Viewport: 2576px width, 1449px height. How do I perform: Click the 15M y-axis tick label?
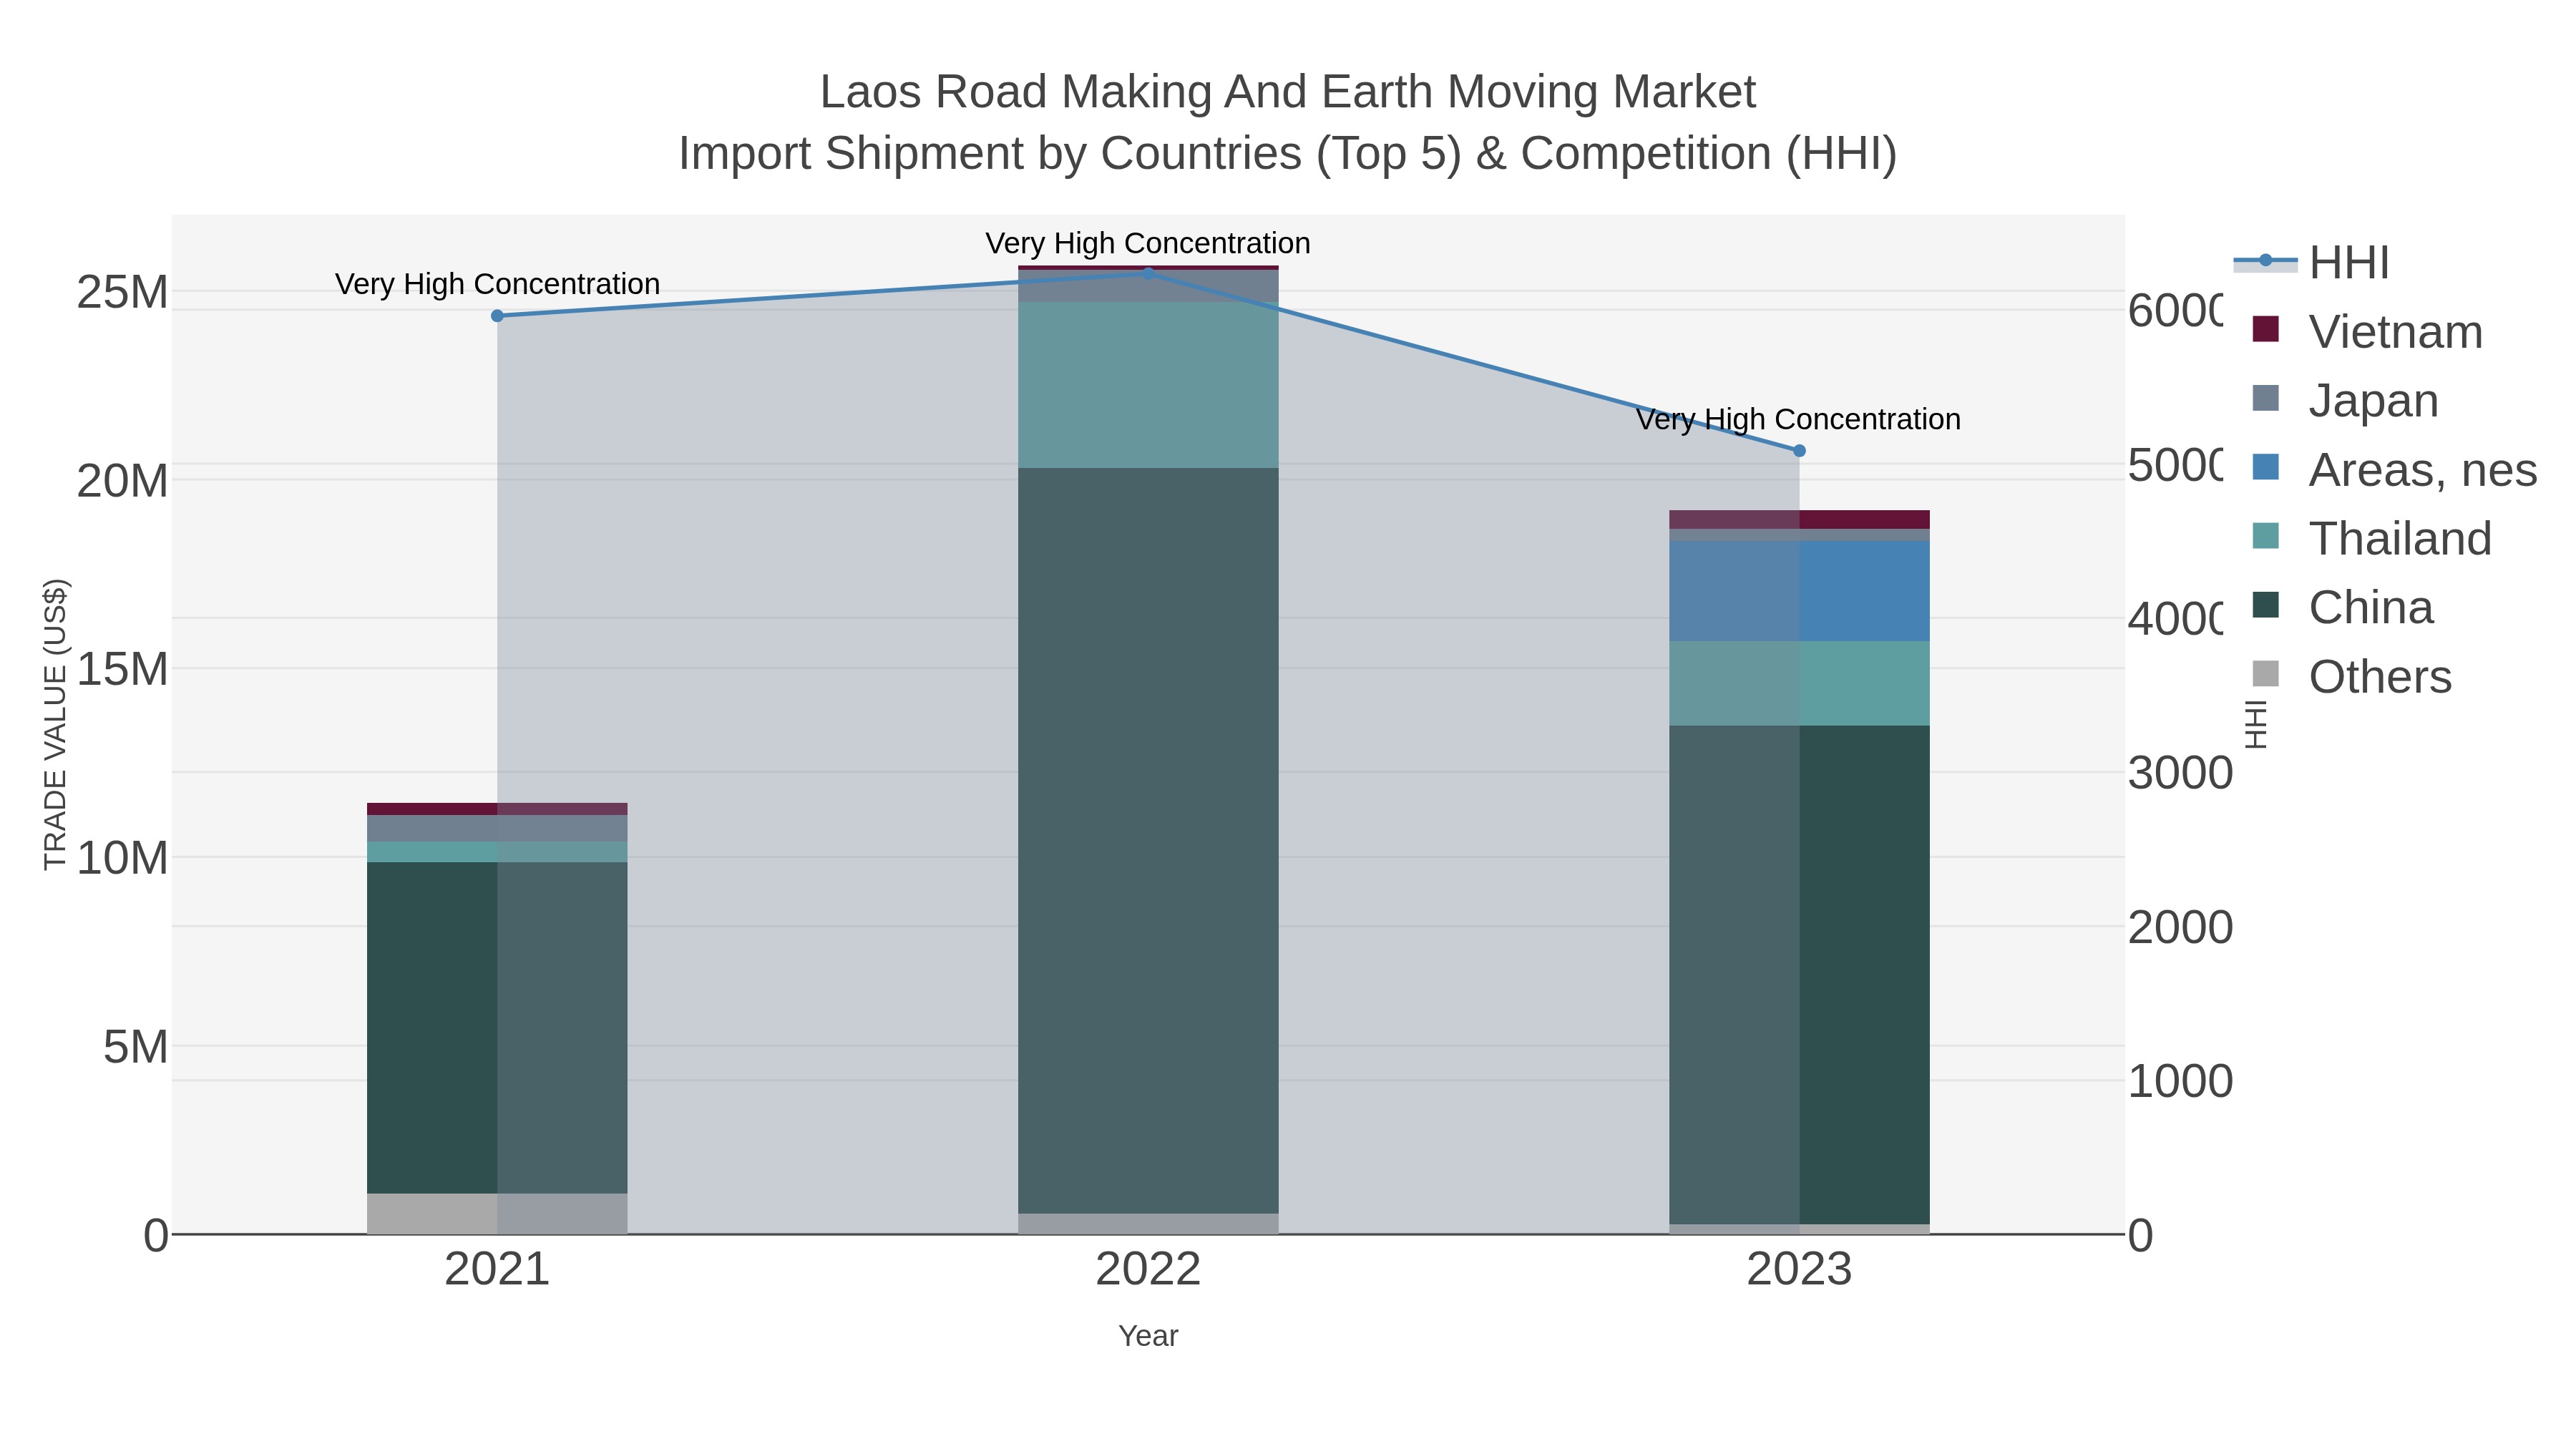point(122,669)
